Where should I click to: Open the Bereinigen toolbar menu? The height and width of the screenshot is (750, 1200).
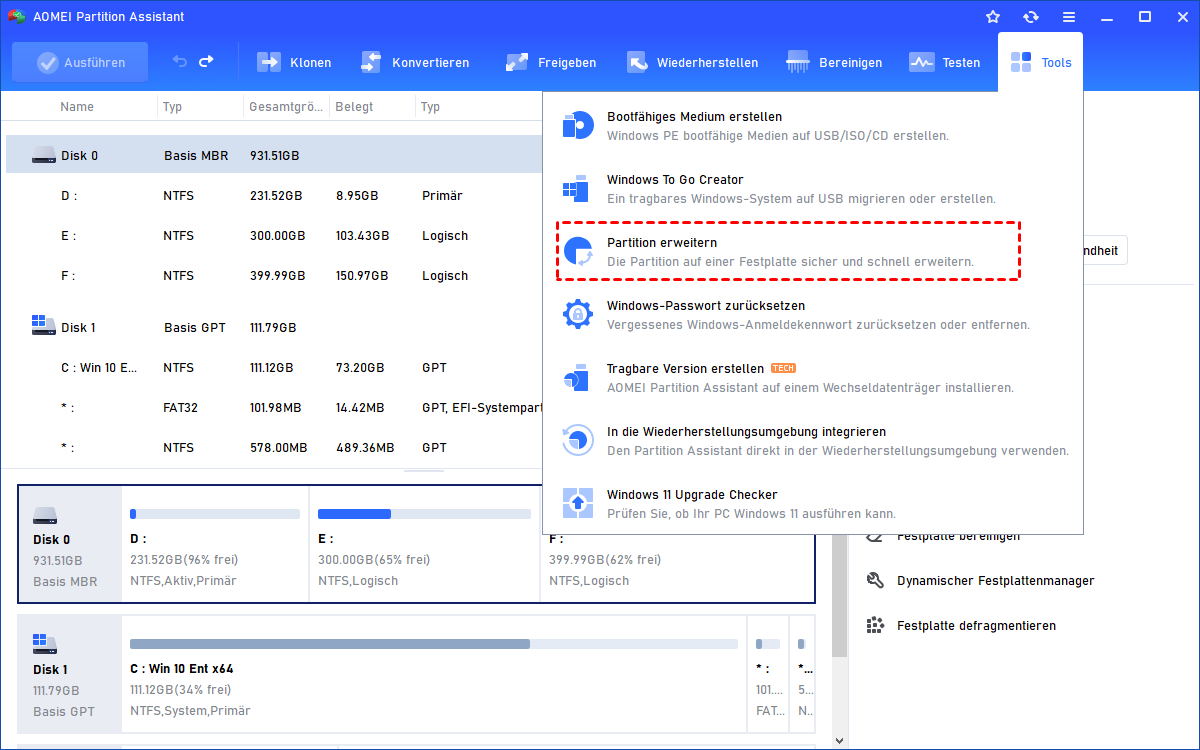[834, 62]
